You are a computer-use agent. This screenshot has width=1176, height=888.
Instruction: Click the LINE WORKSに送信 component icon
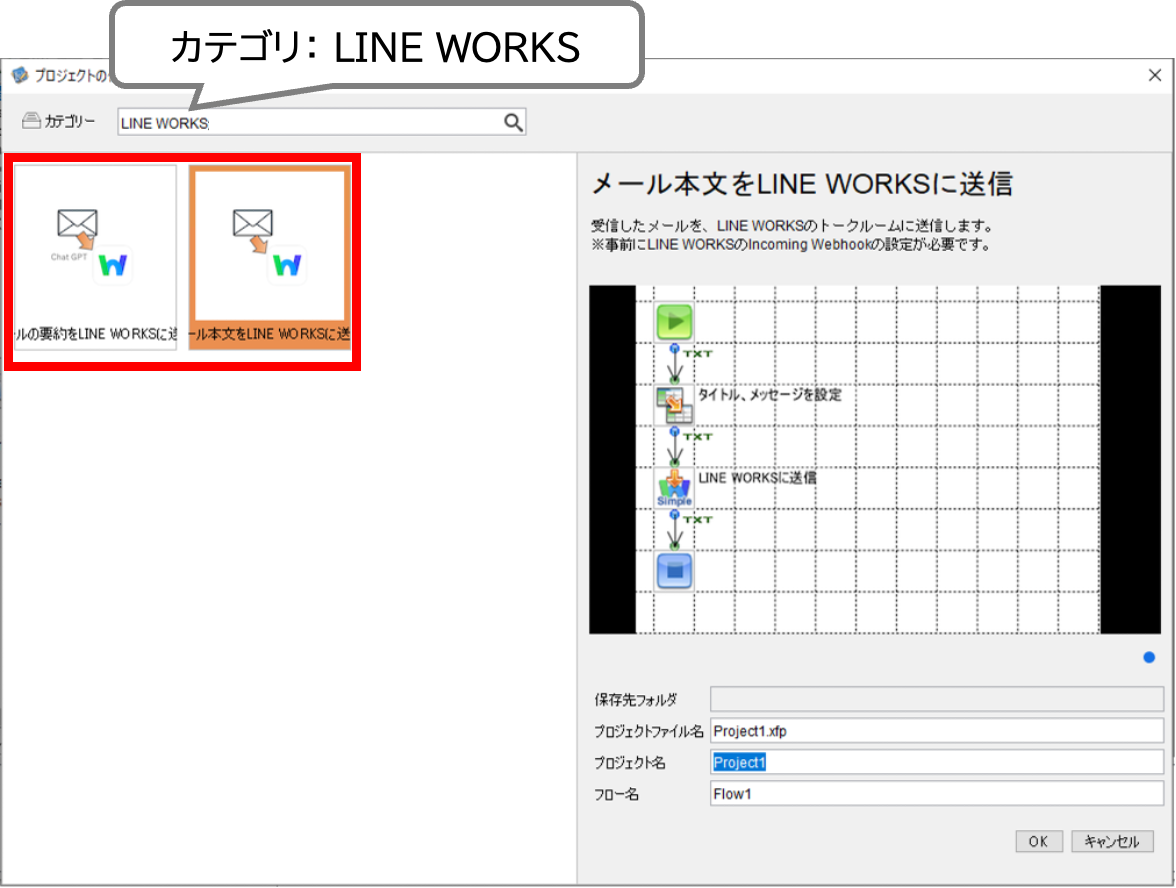coord(674,488)
